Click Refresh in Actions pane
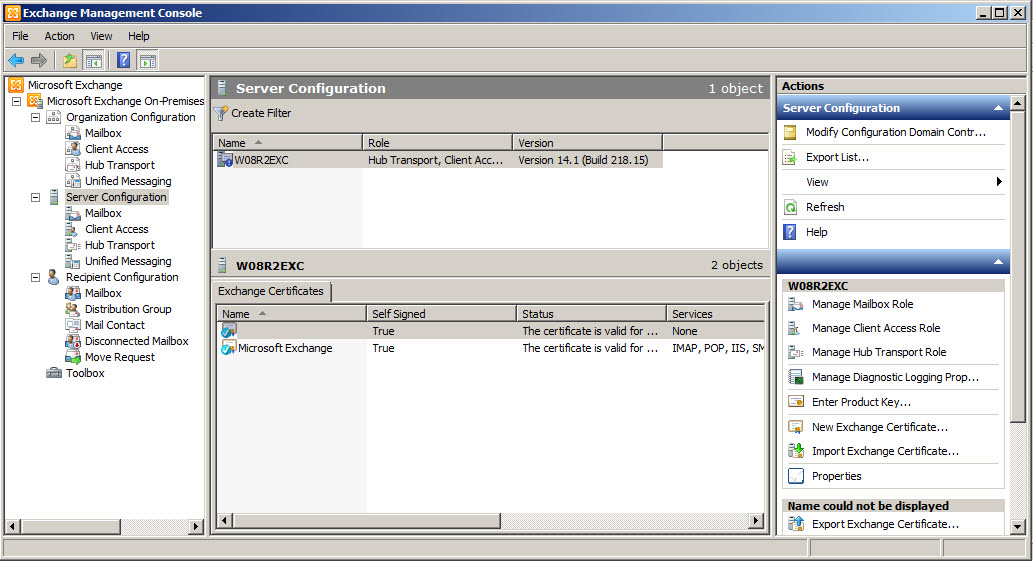This screenshot has height=561, width=1033. (x=825, y=207)
